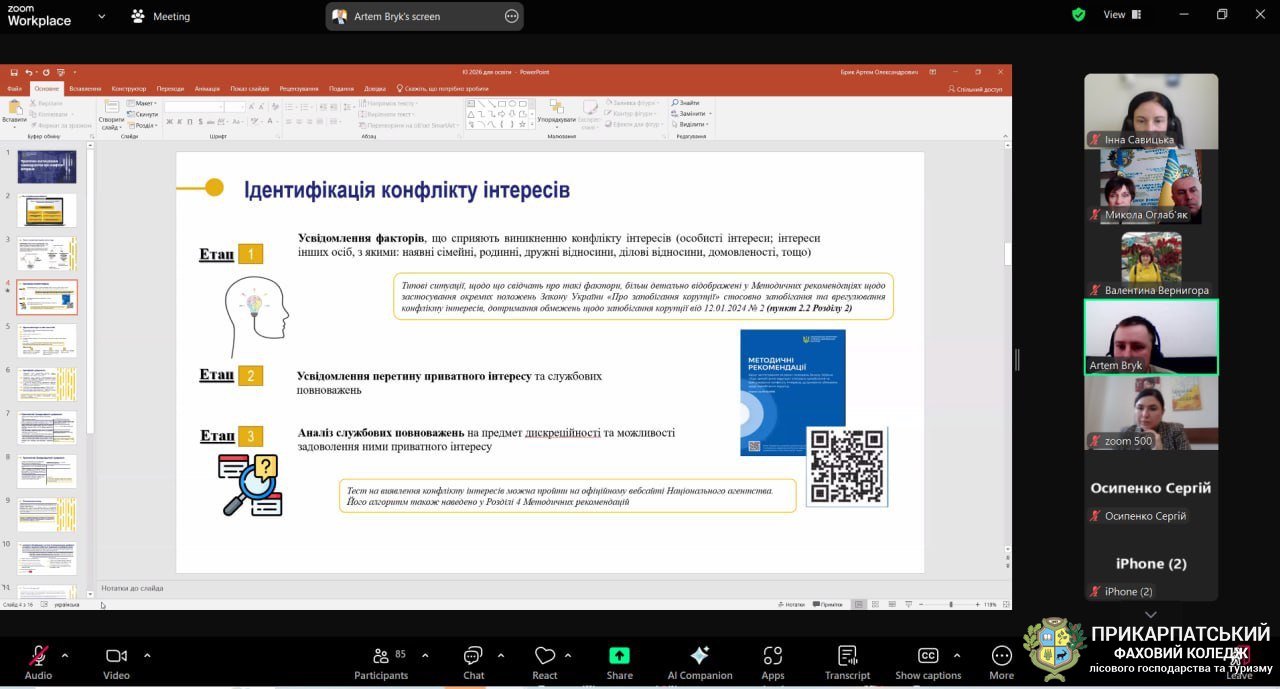
Task: Select Artem Bryk's video thumbnail
Action: pos(1151,337)
